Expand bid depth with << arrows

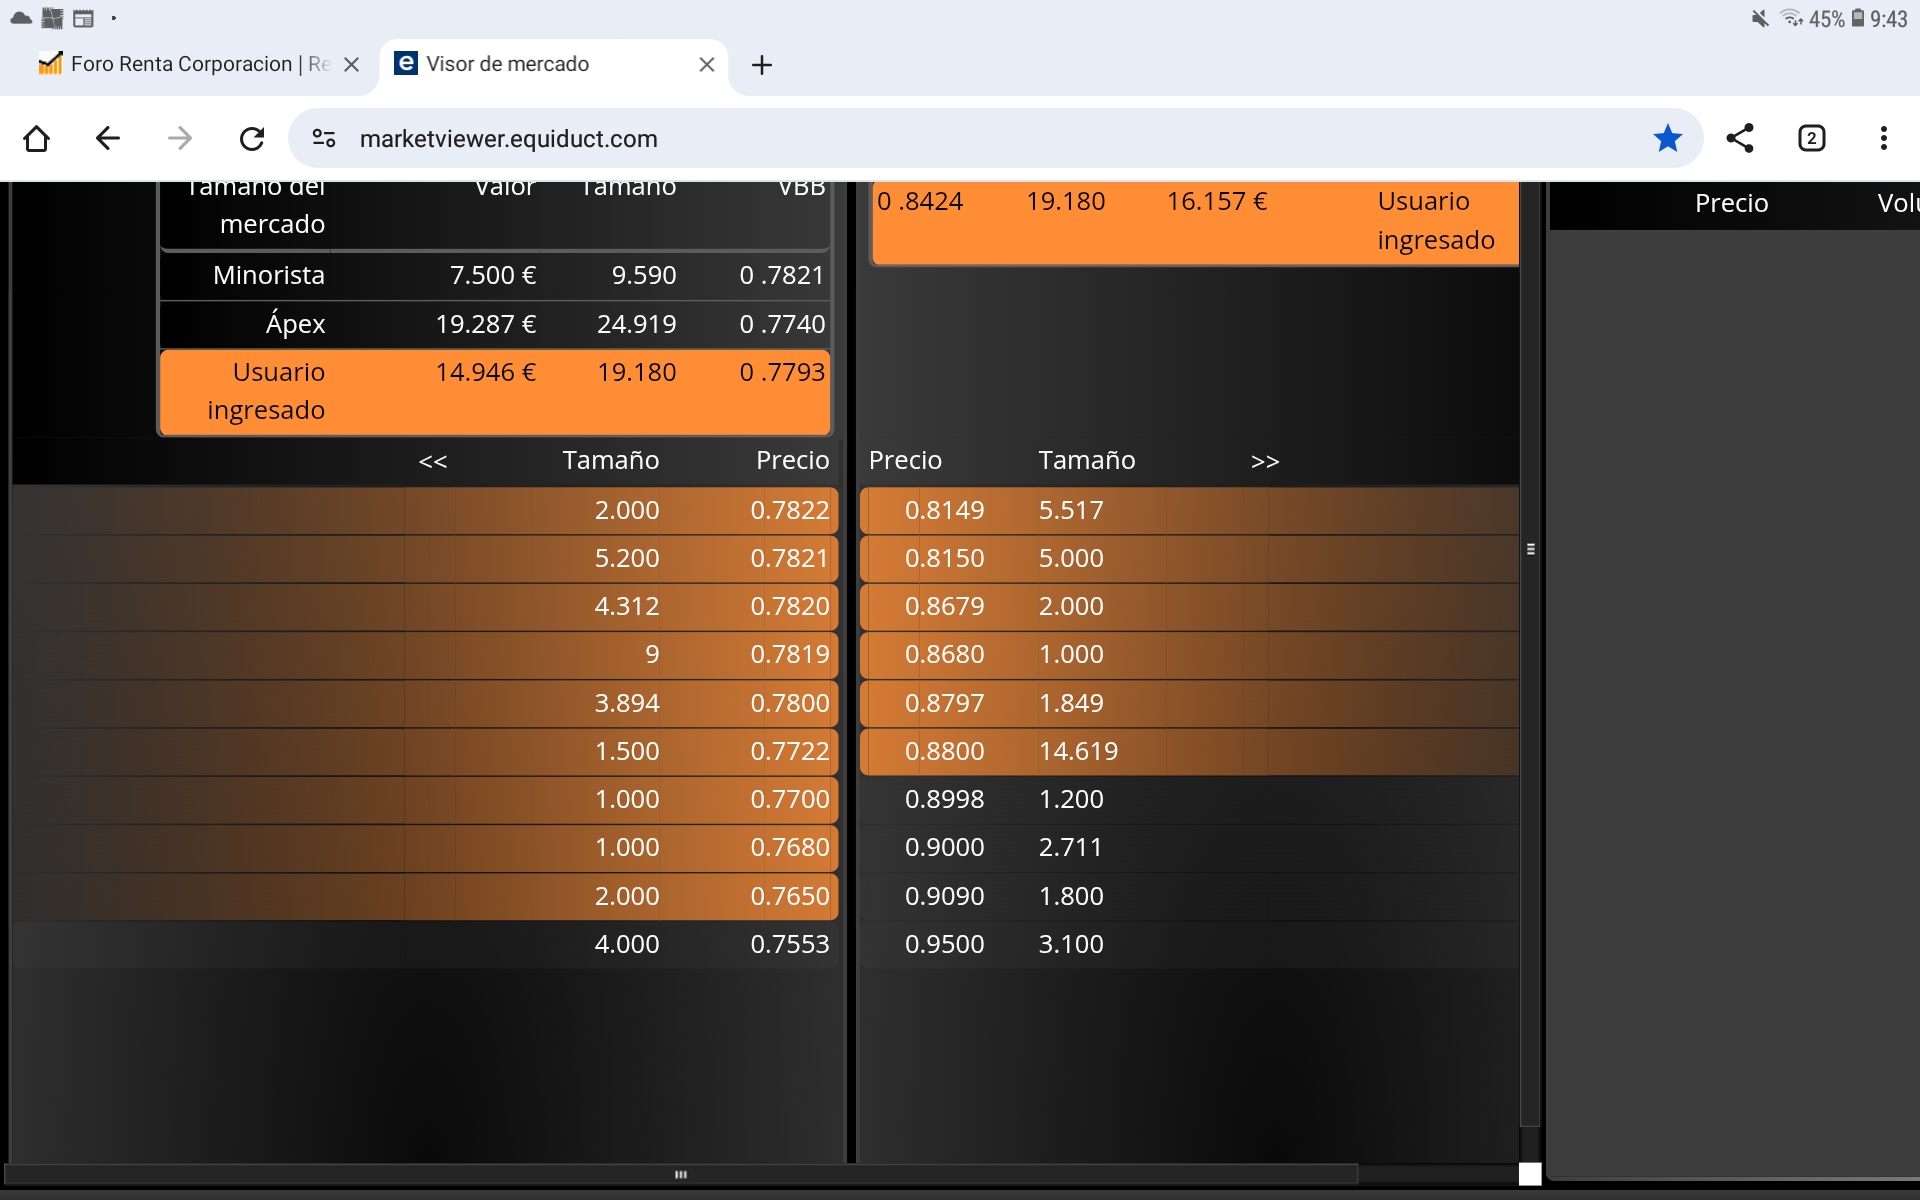tap(433, 462)
